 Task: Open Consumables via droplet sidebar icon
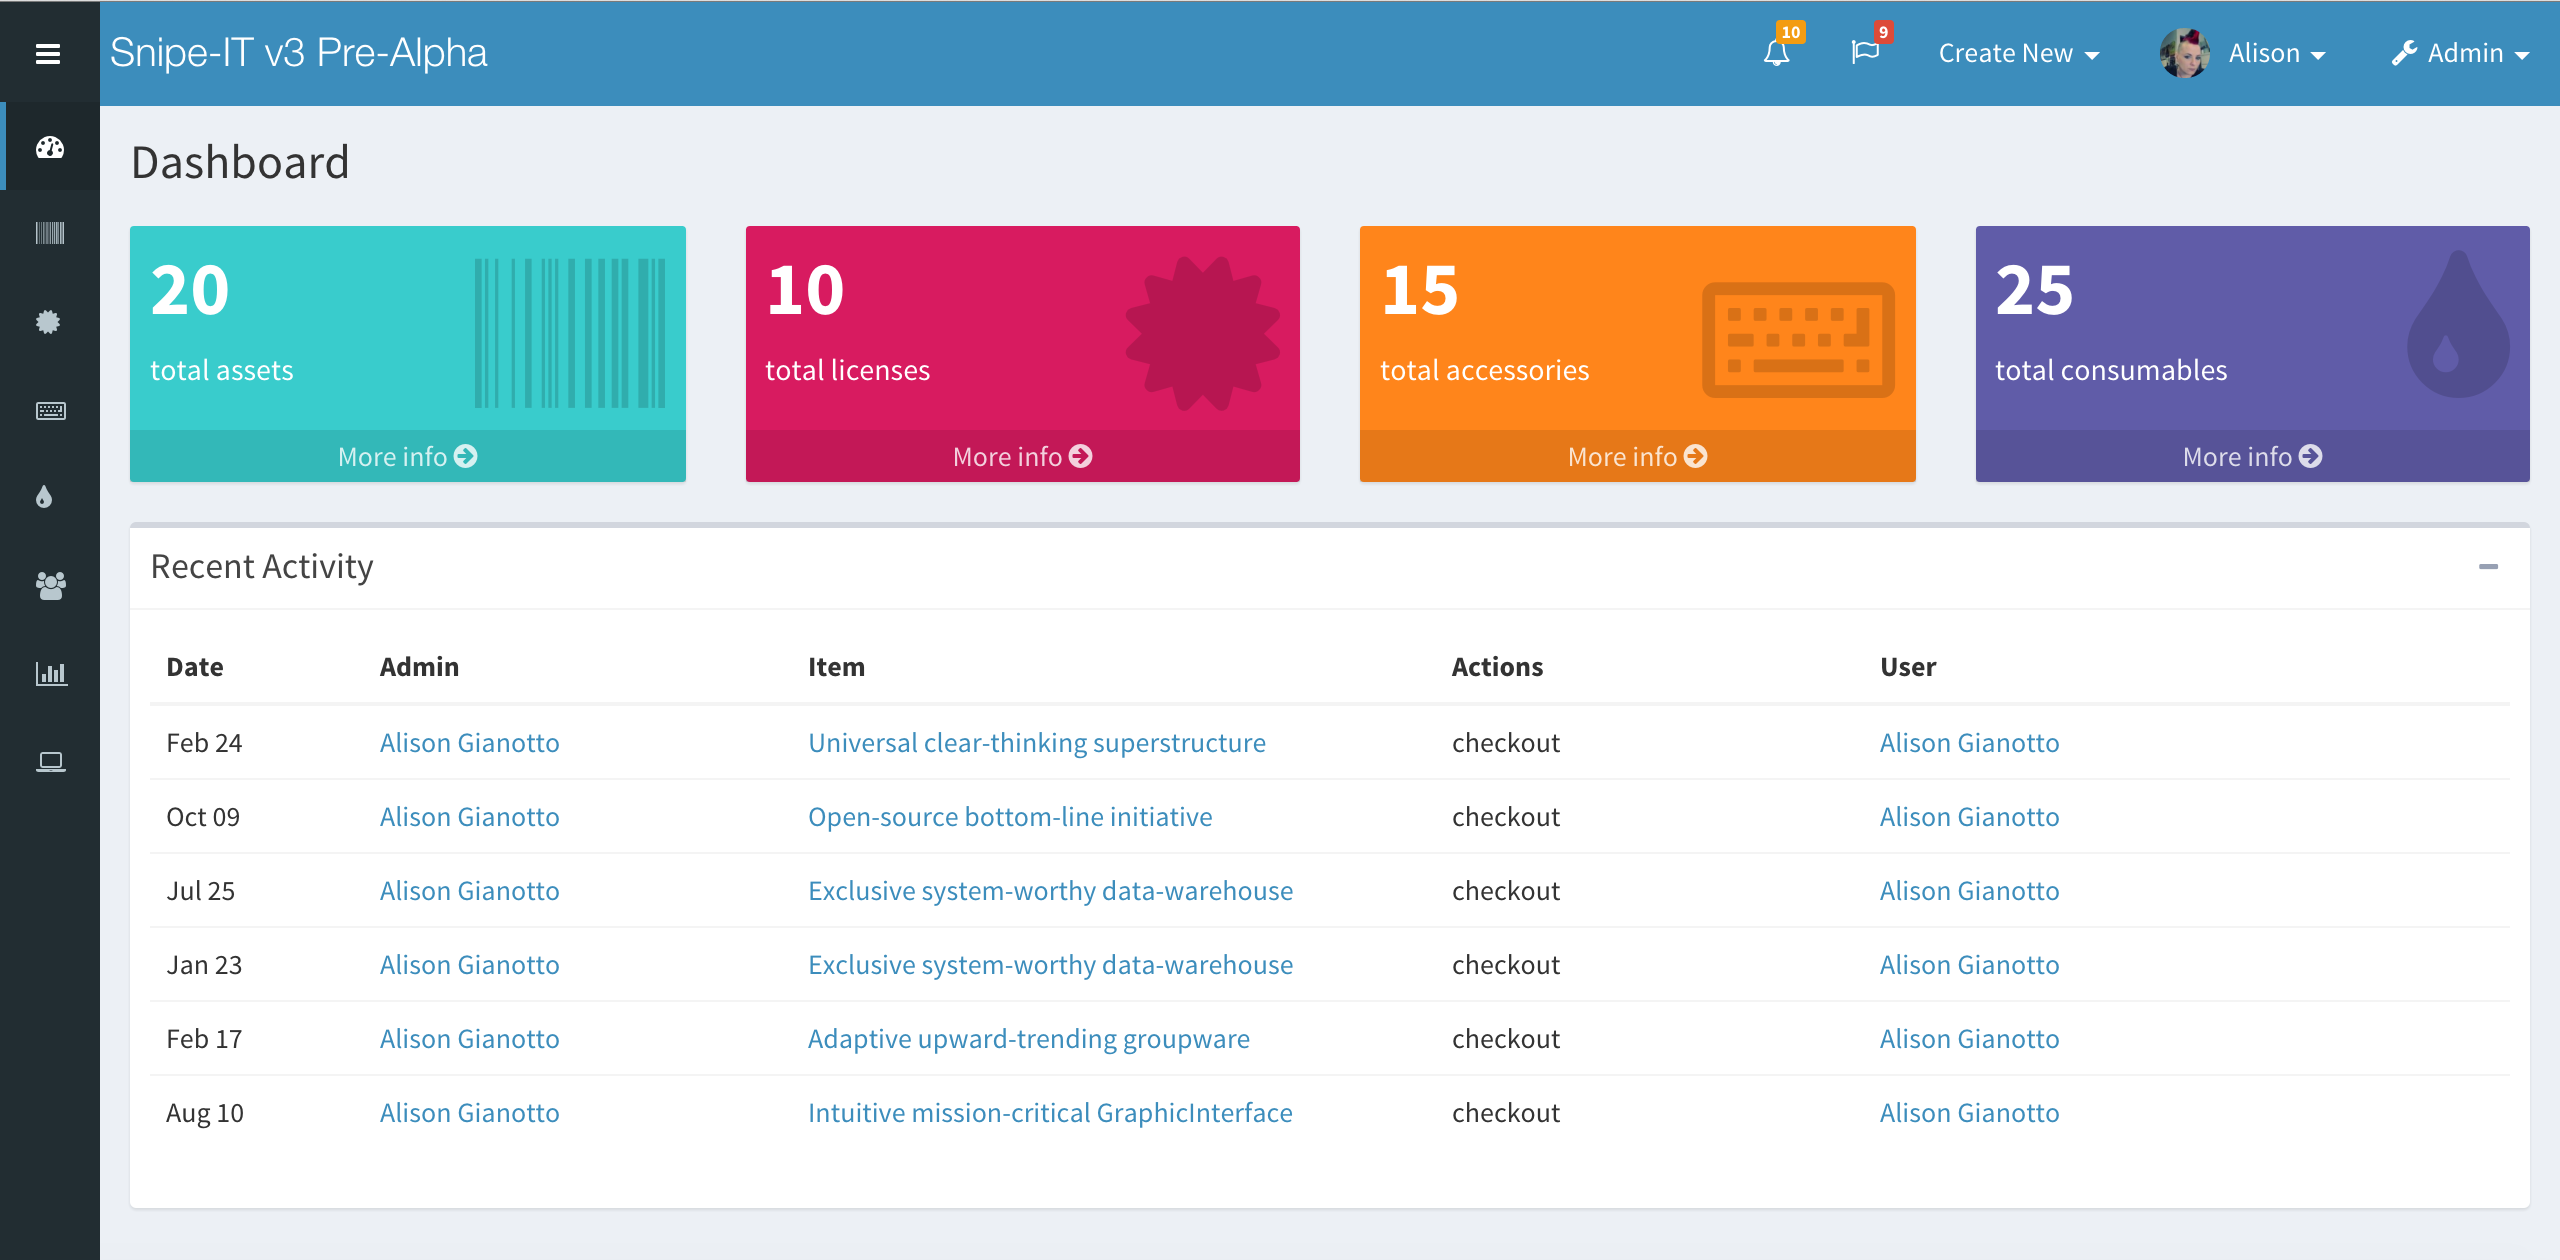pyautogui.click(x=44, y=497)
